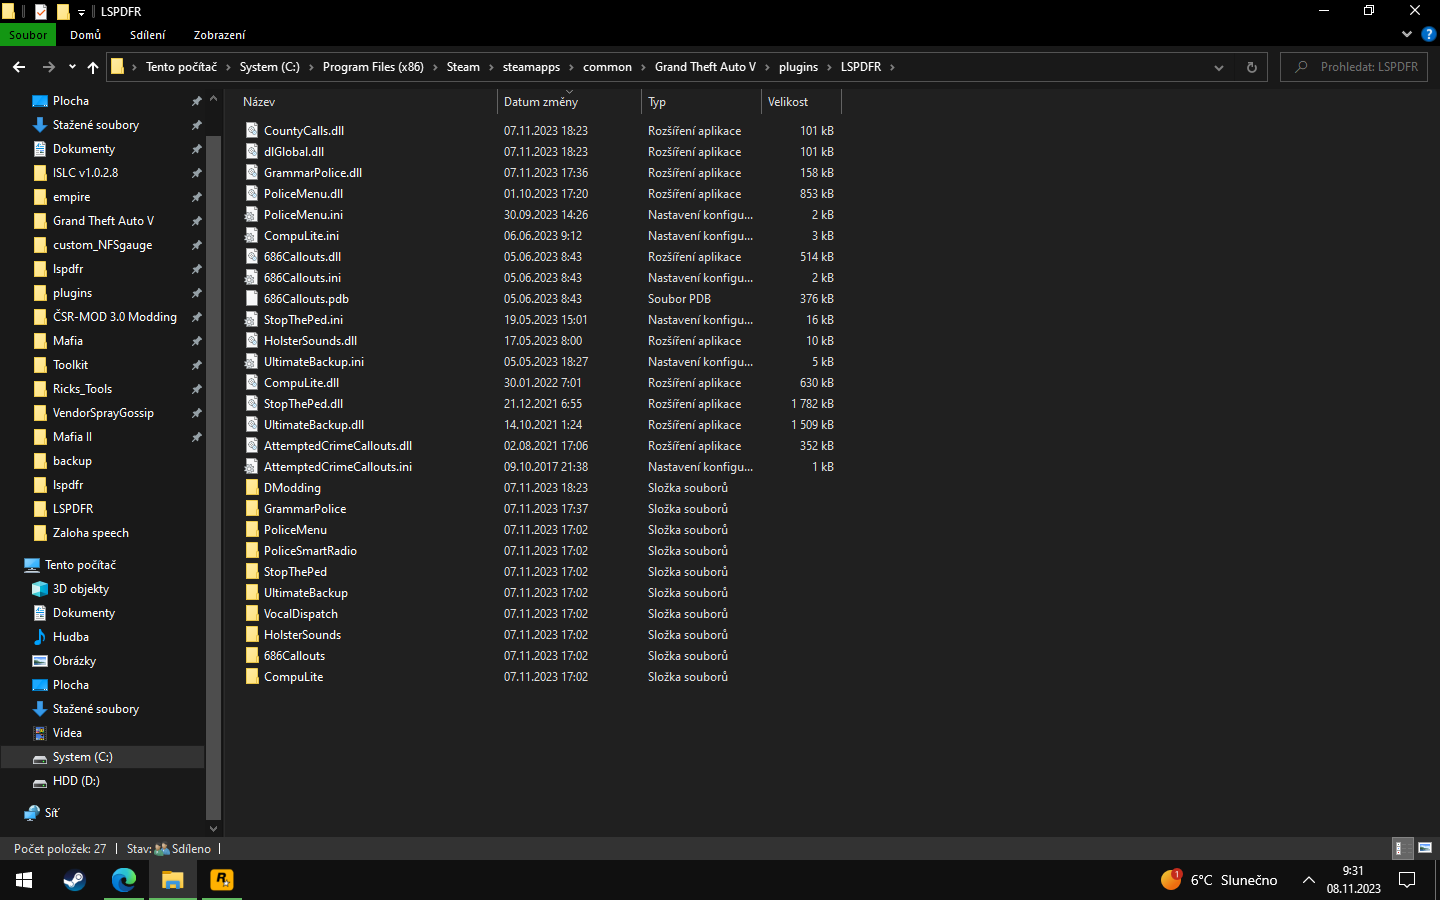1440x900 pixels.
Task: Open Obrázky in the navigation pane
Action: coord(74,661)
